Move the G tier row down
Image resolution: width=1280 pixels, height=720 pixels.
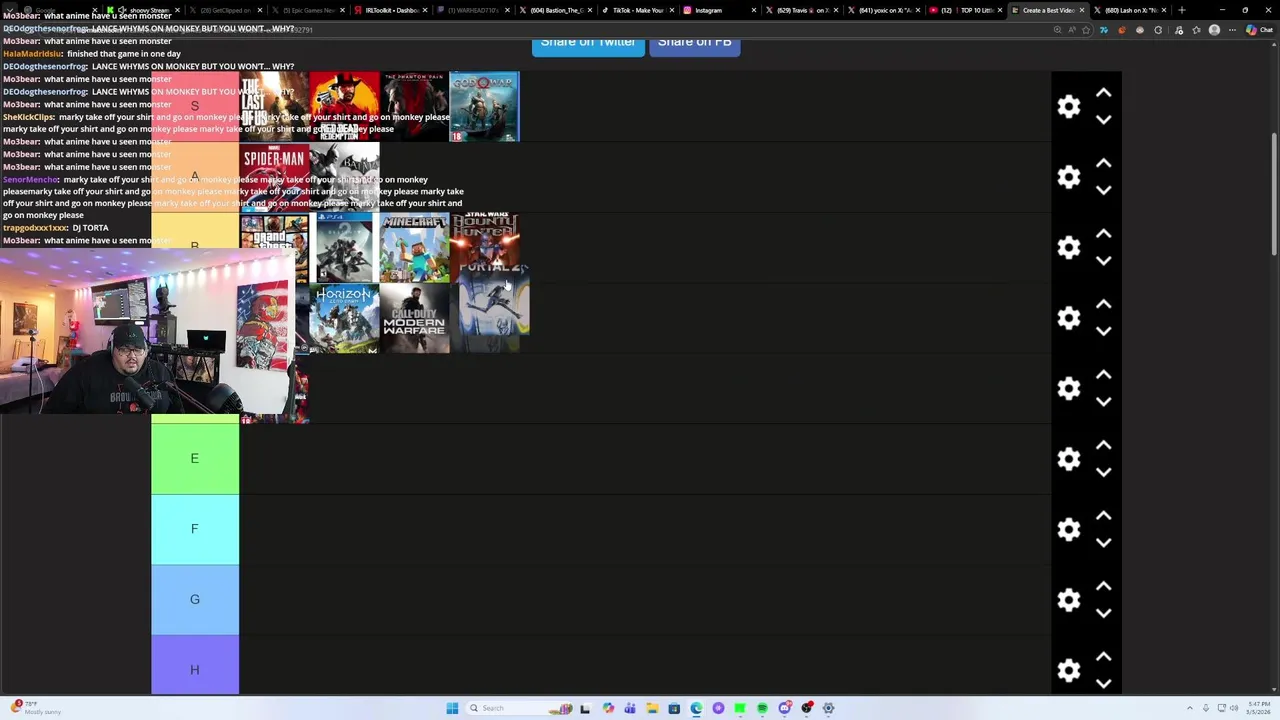[x=1103, y=613]
